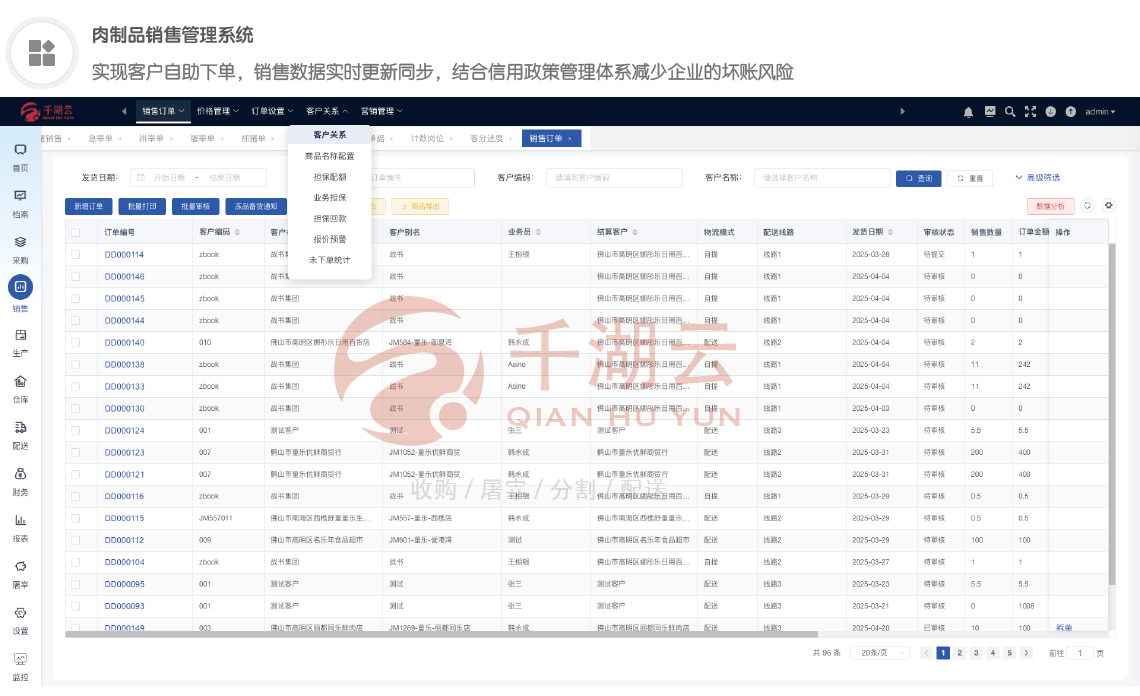Select the 财务 finance sidebar icon
This screenshot has width=1140, height=696.
(20, 474)
